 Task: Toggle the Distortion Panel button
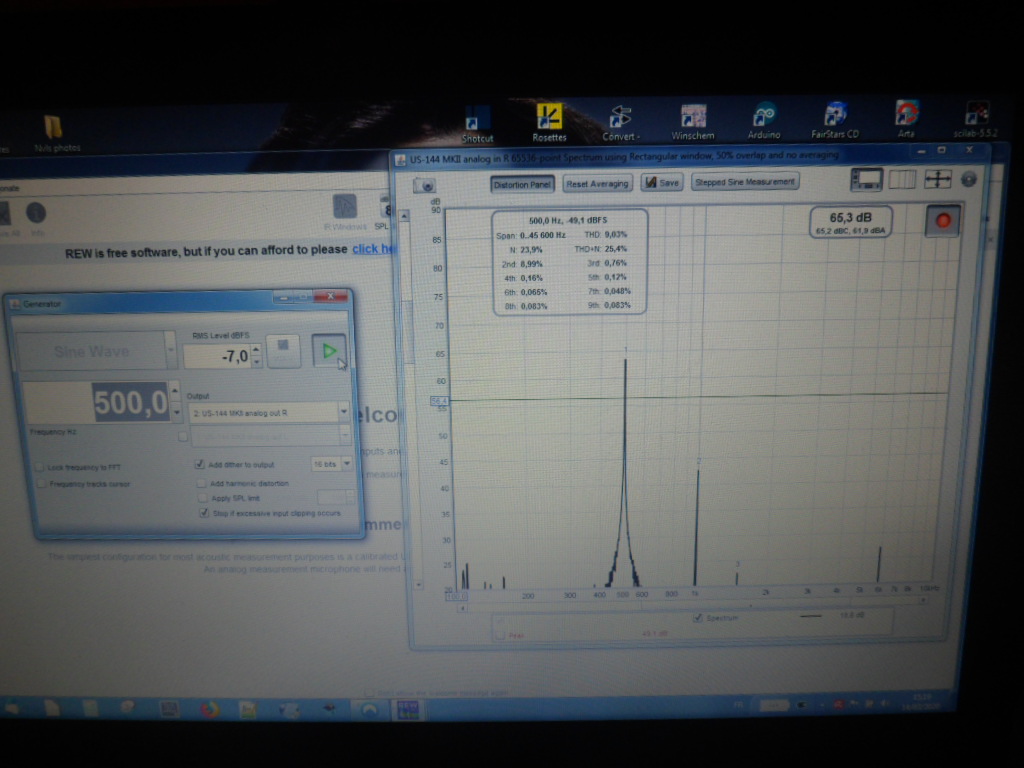522,184
